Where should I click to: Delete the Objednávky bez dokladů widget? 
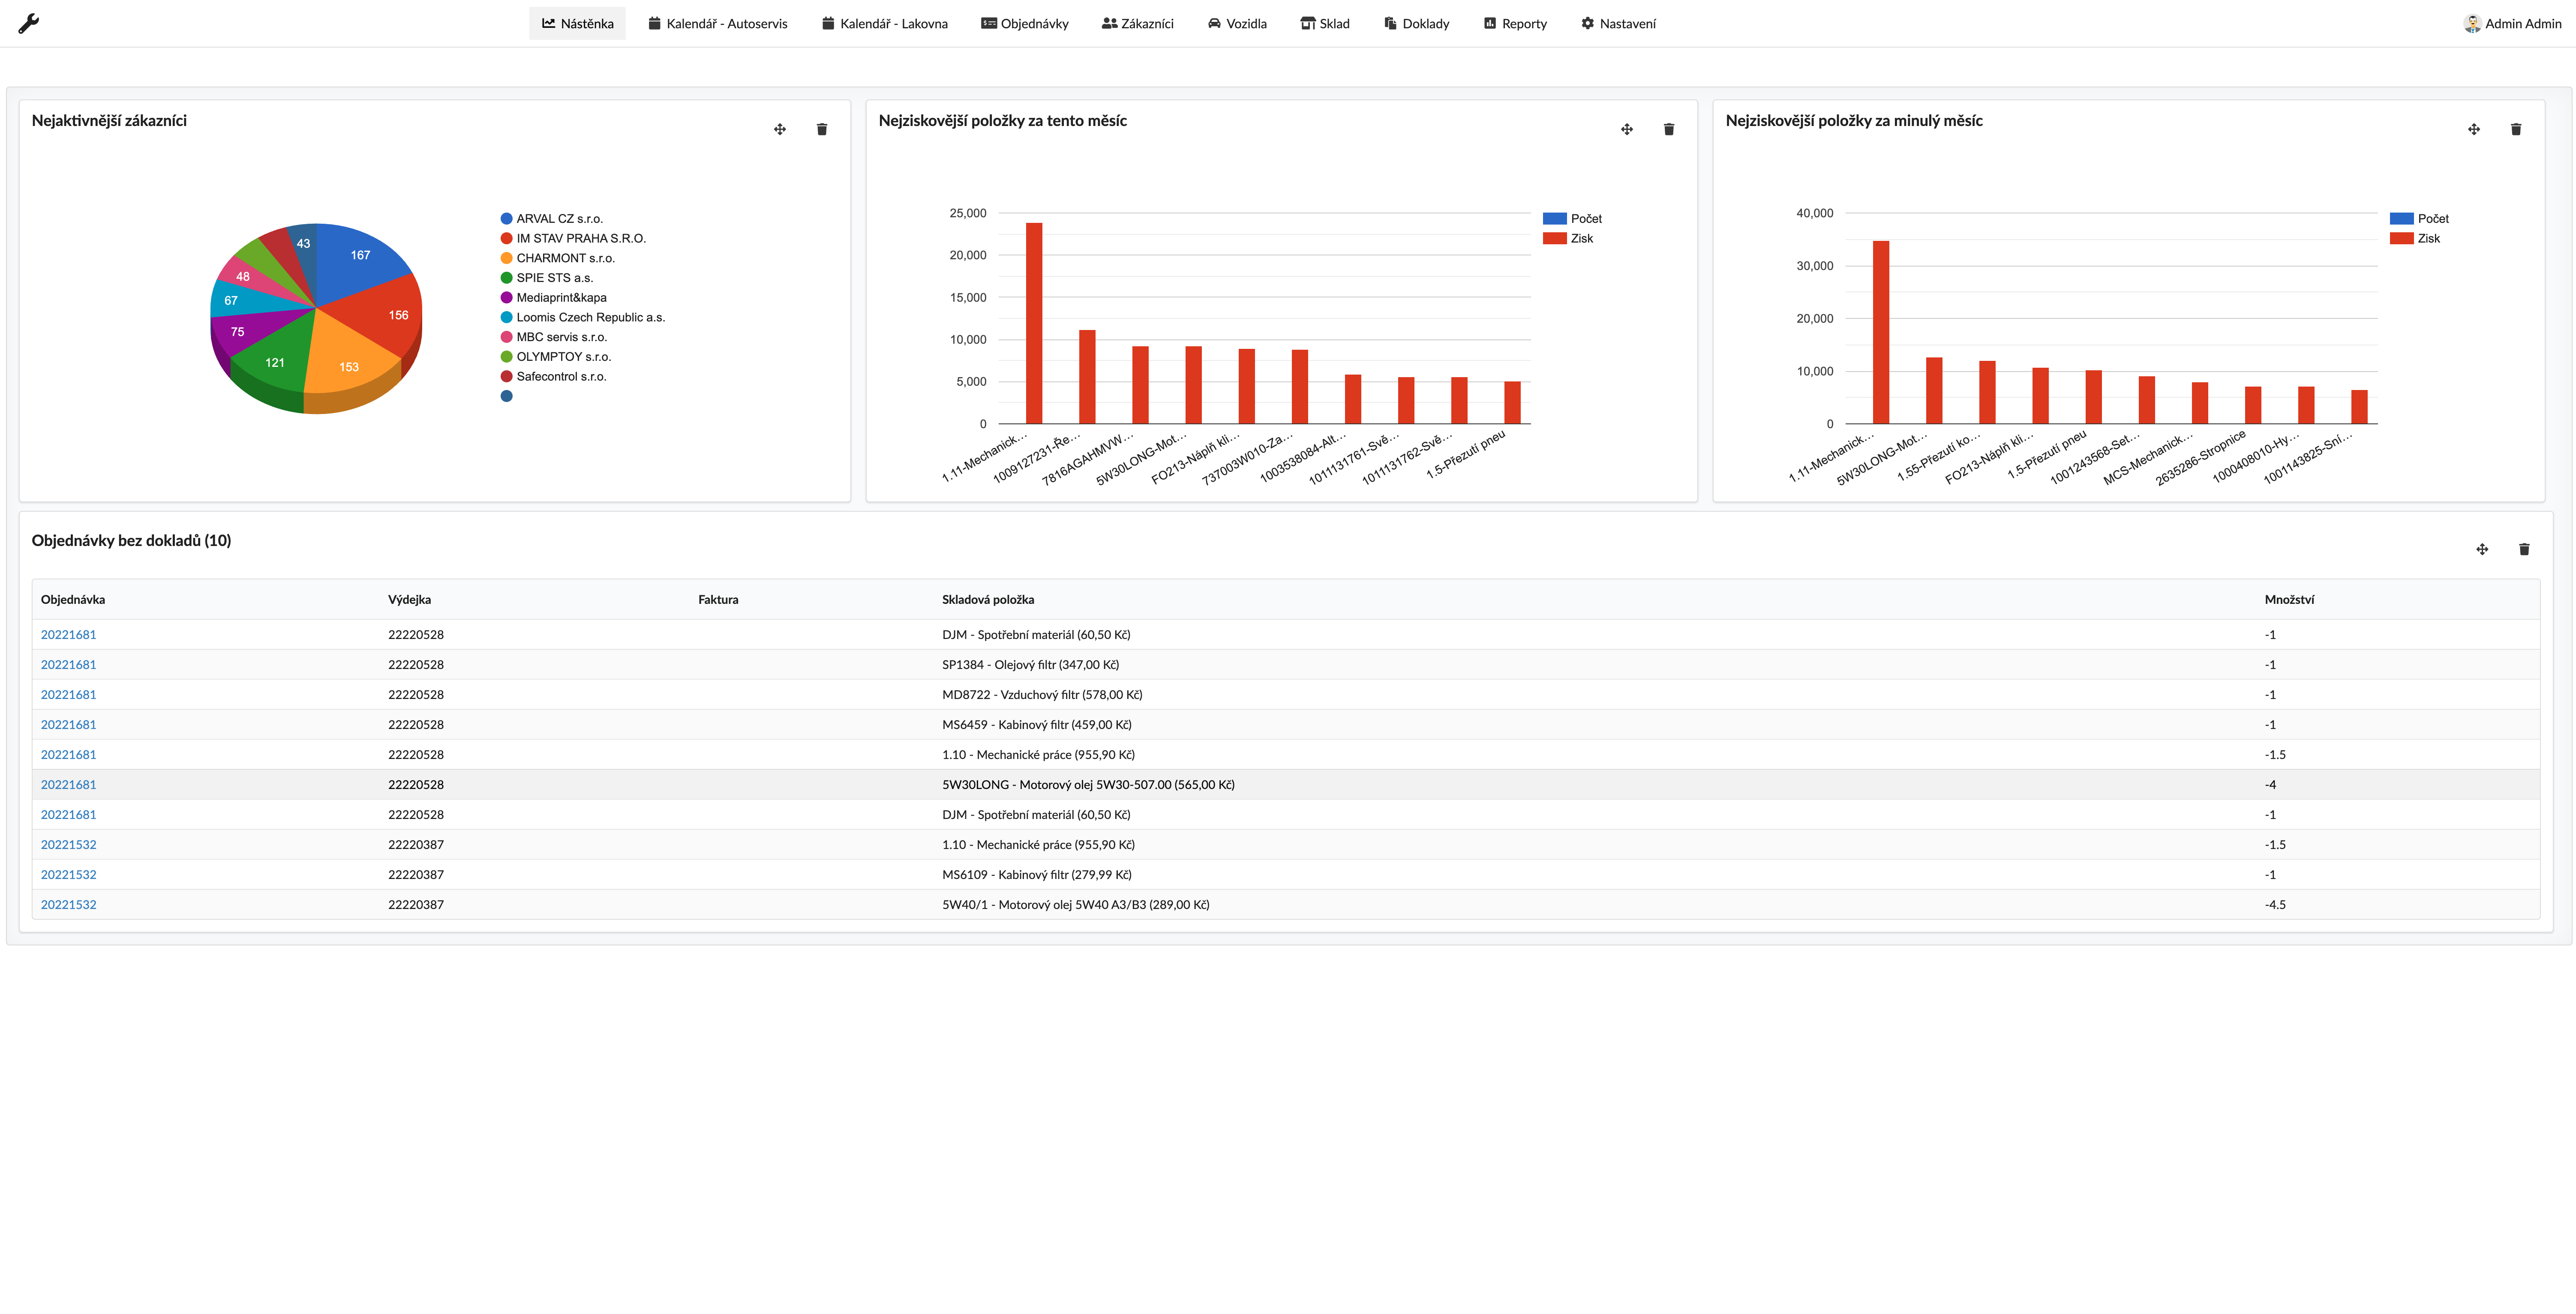2524,549
